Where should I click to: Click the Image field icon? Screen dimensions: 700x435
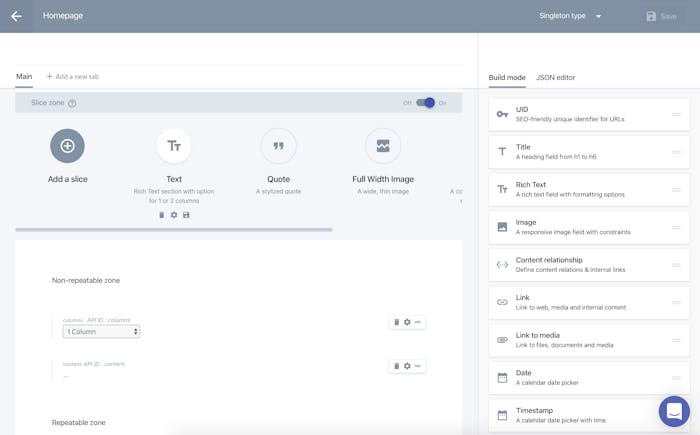[502, 227]
